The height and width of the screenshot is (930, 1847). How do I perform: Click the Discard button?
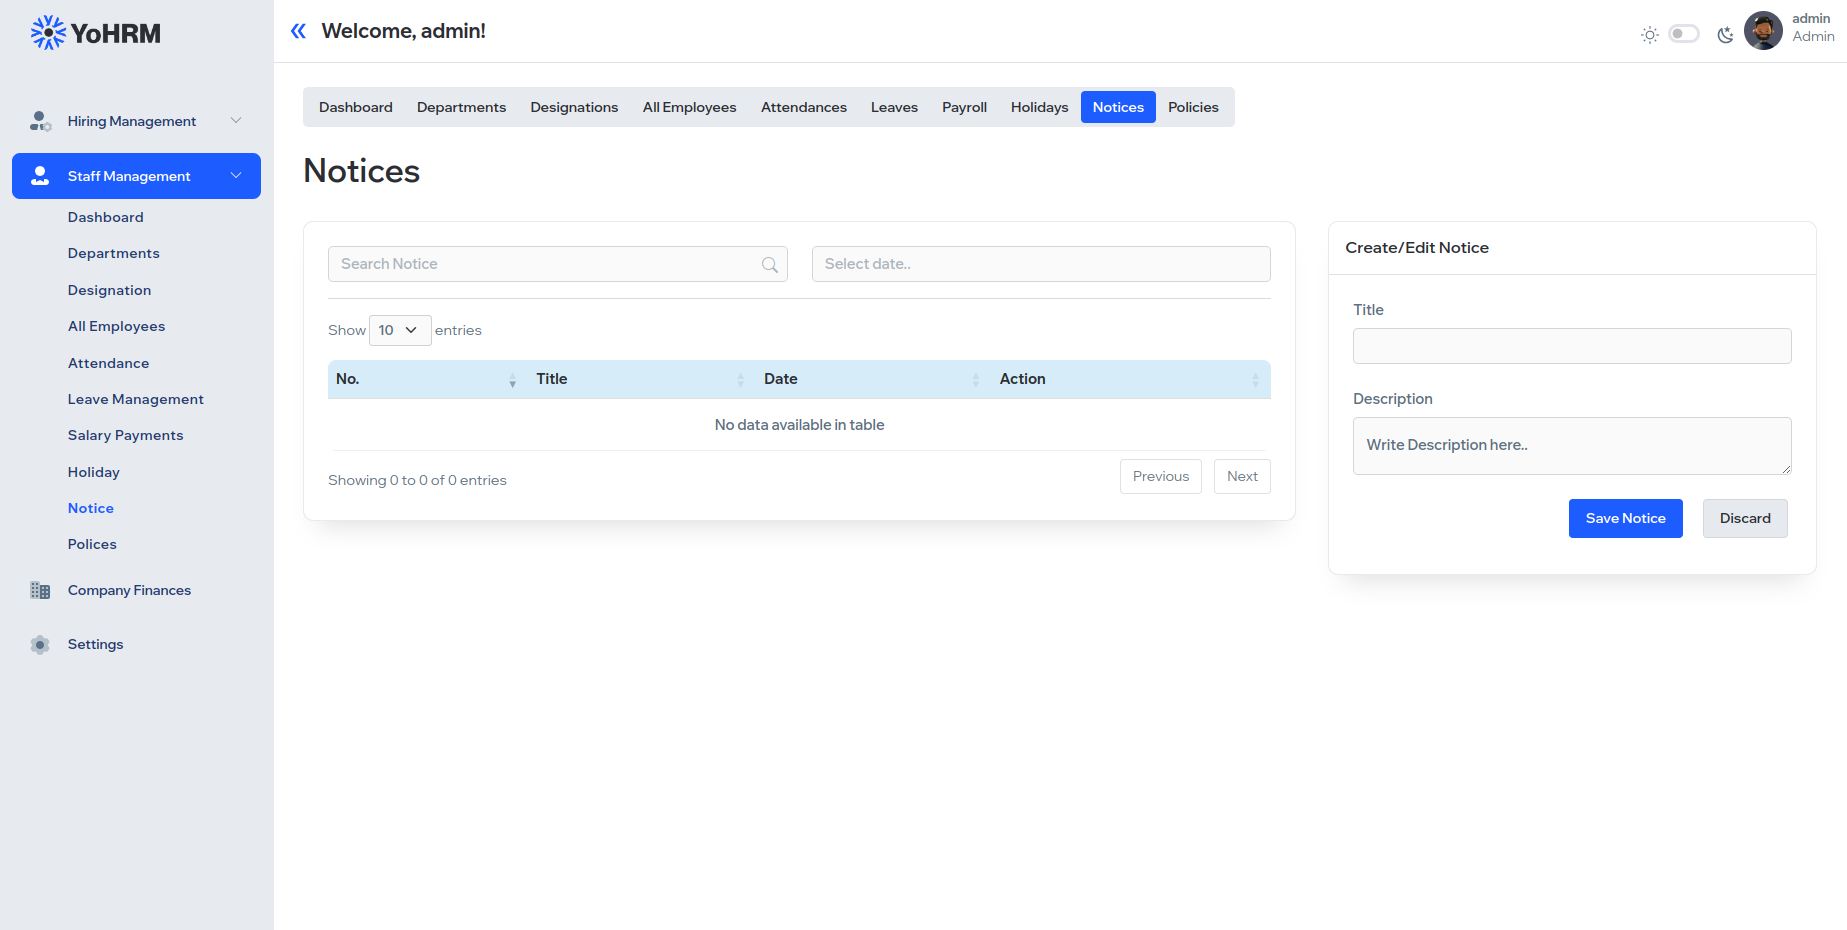tap(1745, 518)
